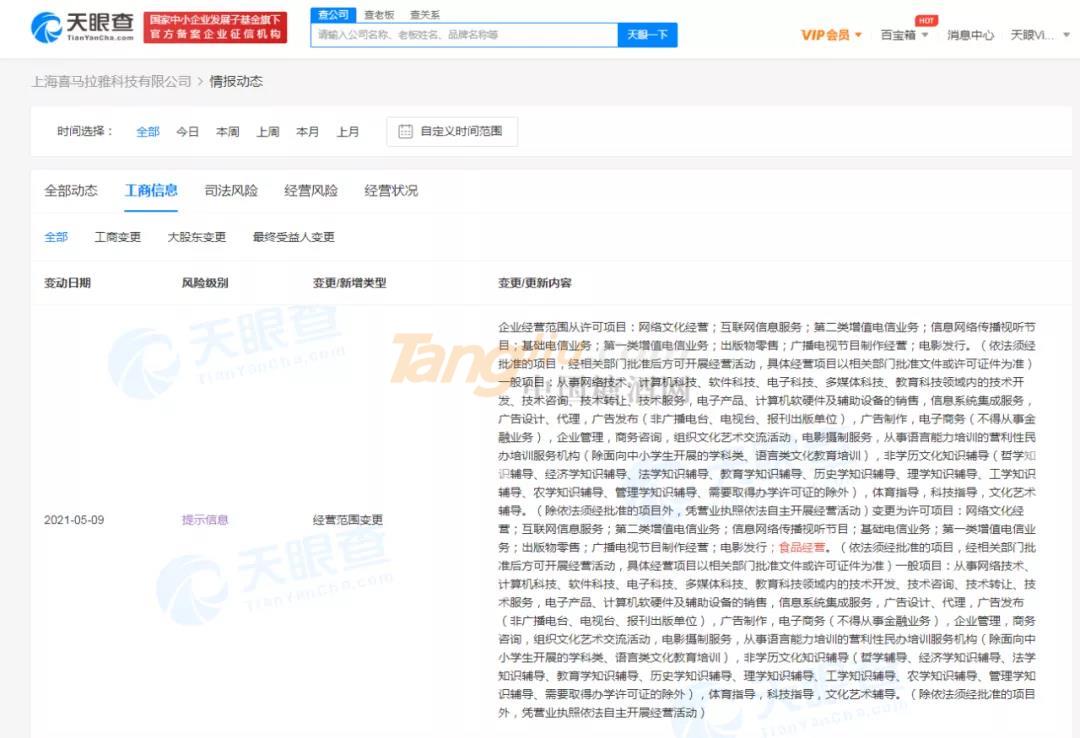Click the 提示信息 risk level label
Viewport: 1080px width, 738px height.
(205, 520)
